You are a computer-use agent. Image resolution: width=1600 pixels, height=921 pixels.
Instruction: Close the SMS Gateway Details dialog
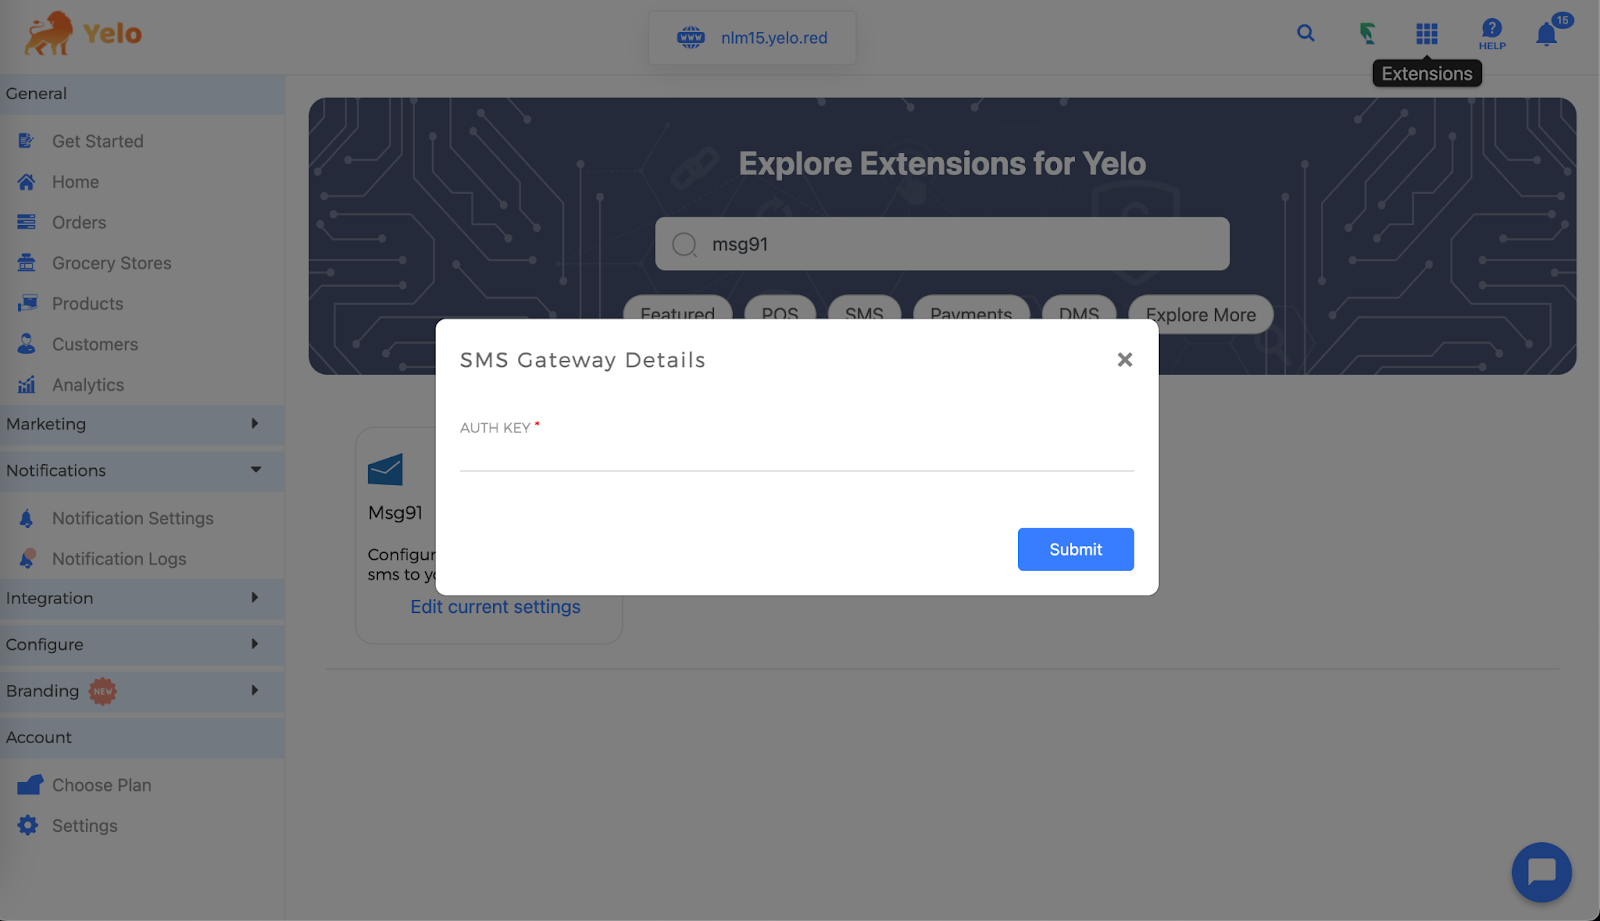[1124, 360]
